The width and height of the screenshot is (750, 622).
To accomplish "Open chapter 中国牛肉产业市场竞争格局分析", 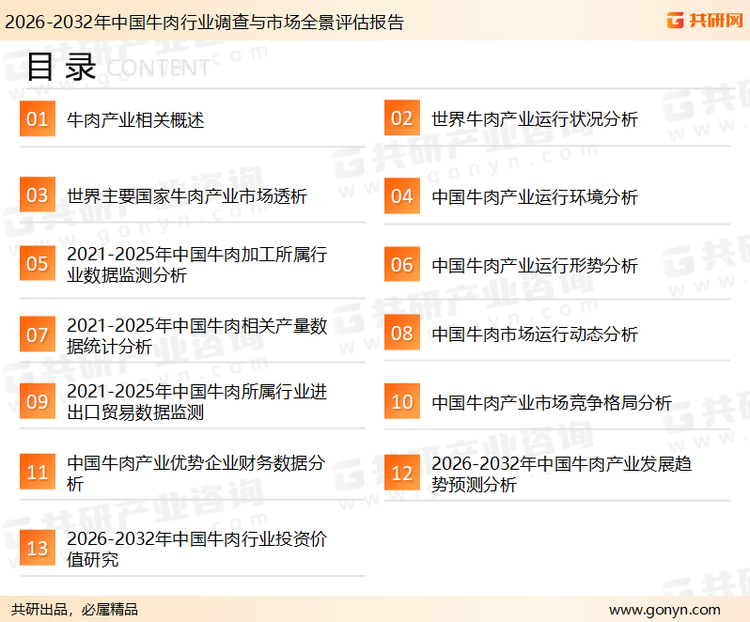I will tap(552, 402).
